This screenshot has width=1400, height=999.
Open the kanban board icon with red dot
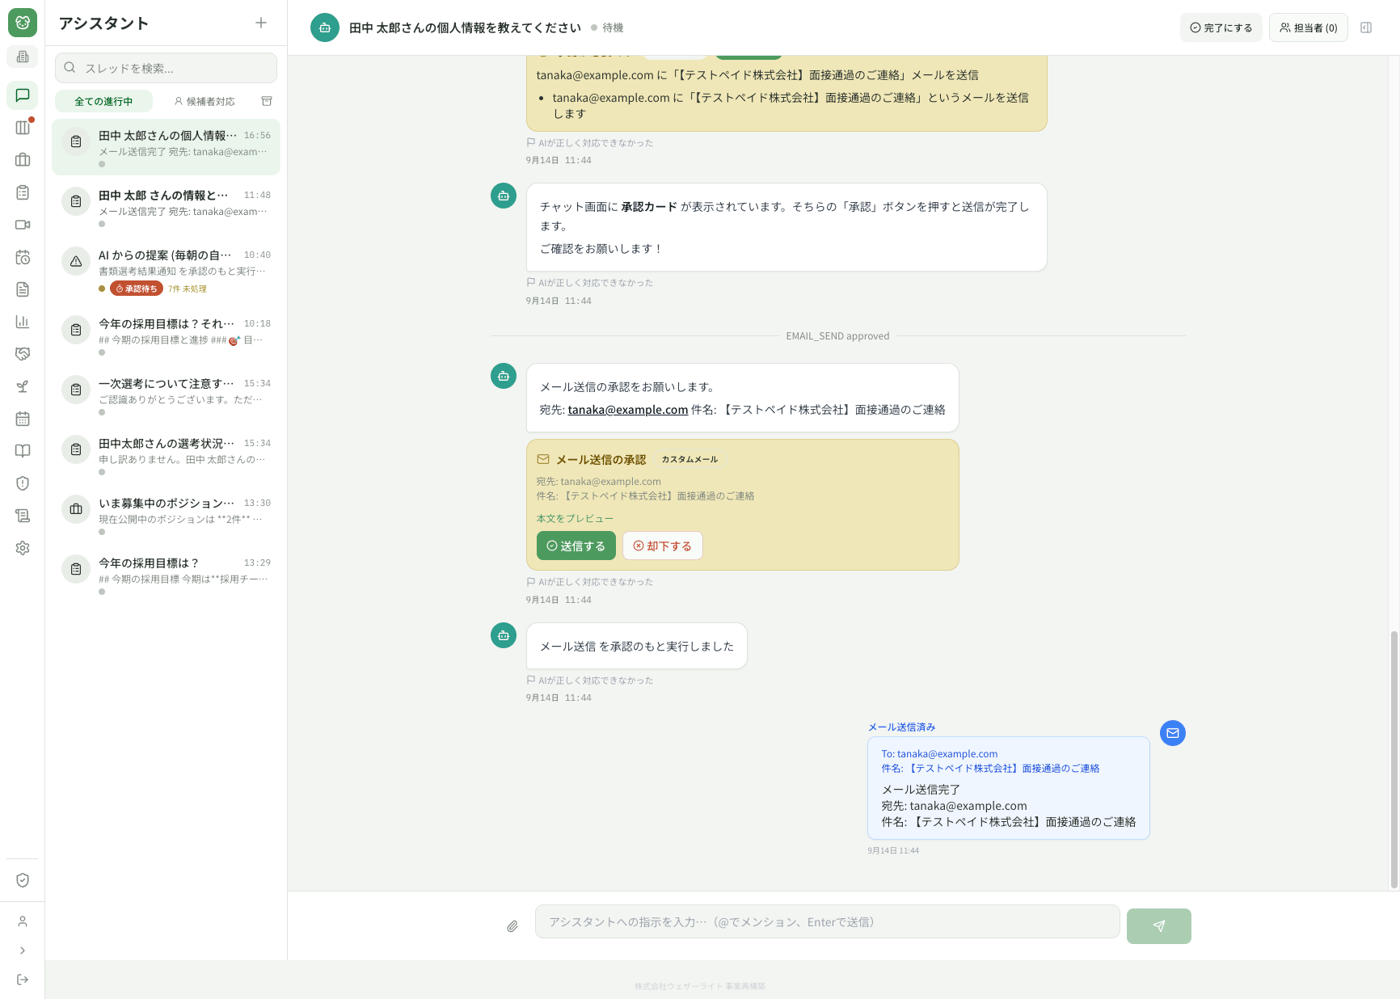click(x=22, y=127)
